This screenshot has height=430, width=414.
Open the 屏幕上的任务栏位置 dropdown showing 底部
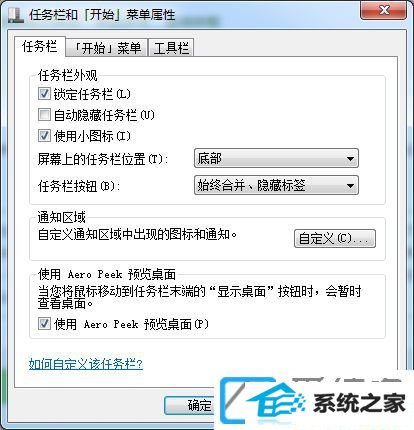pos(276,158)
